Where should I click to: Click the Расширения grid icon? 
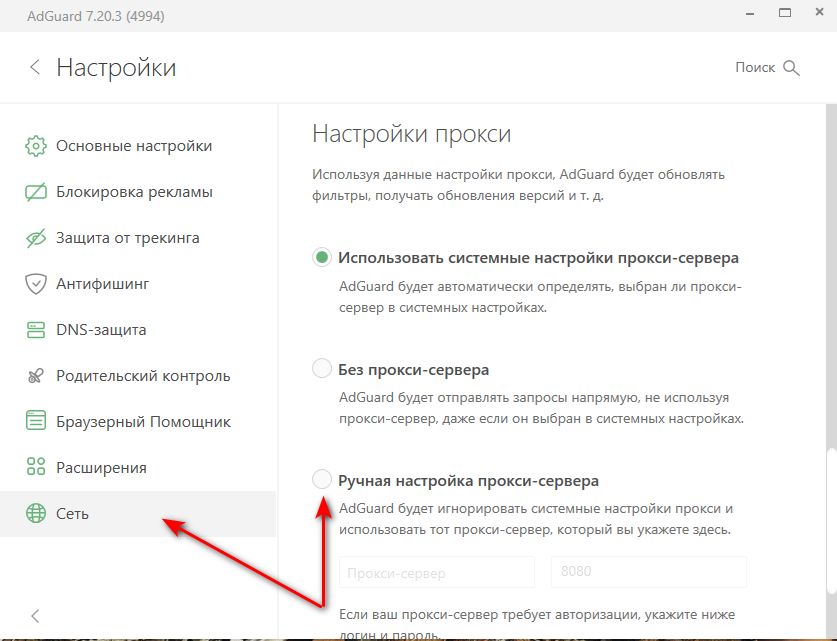click(x=36, y=466)
